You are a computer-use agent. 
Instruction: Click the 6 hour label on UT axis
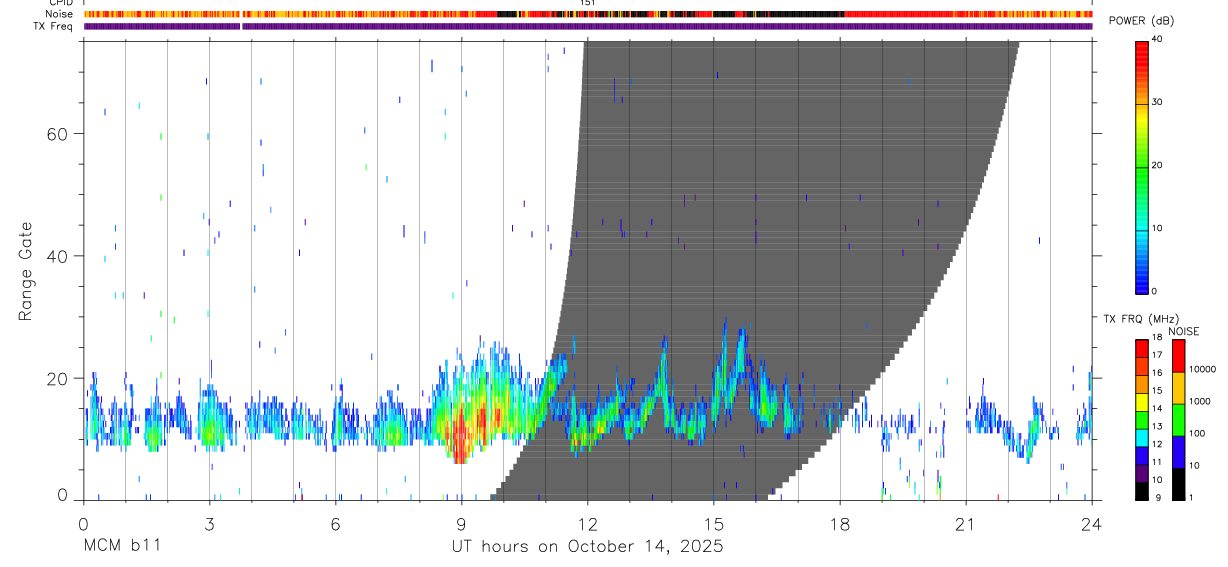(335, 524)
